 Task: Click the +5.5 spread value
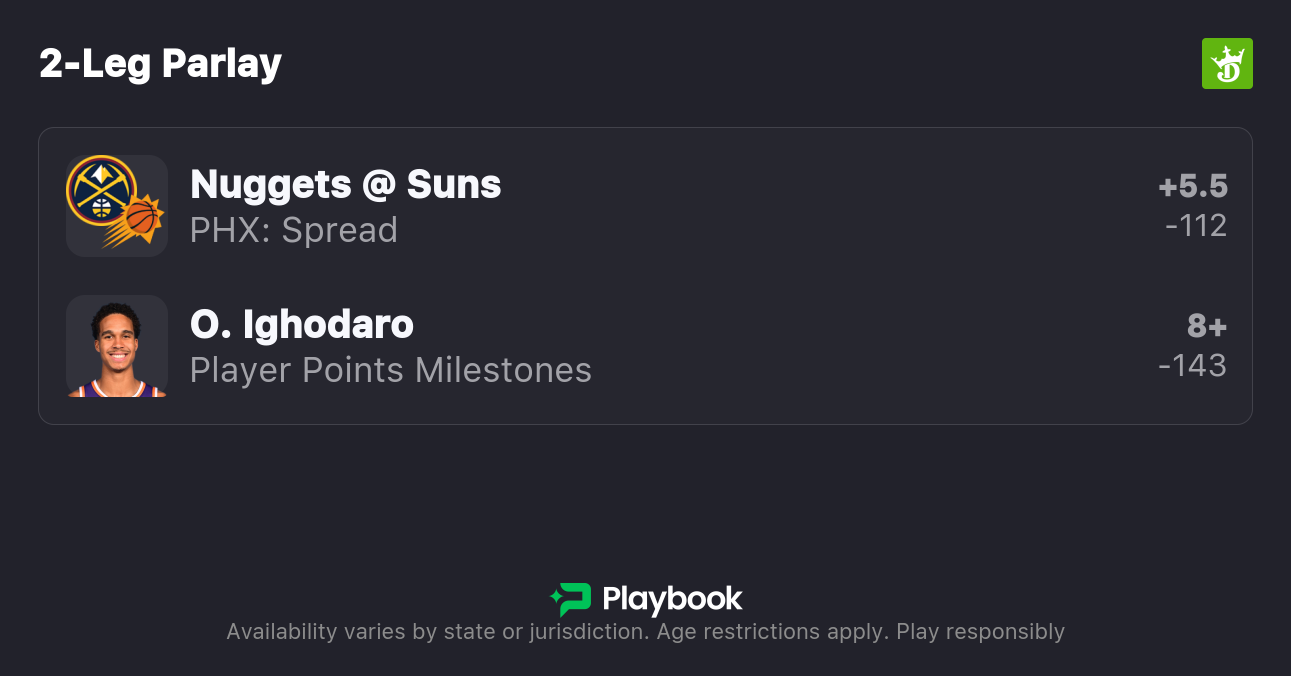click(1192, 186)
